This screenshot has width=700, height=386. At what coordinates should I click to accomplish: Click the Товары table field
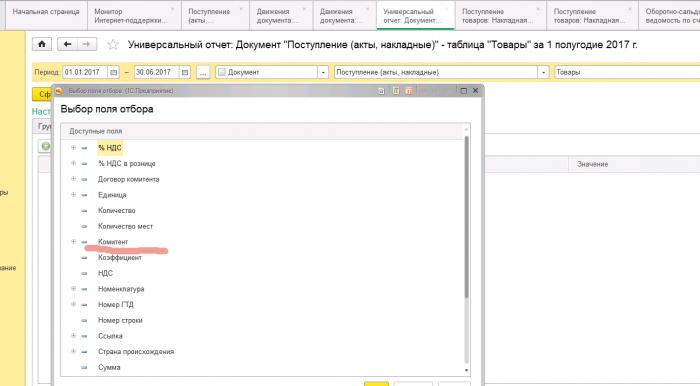(x=627, y=72)
